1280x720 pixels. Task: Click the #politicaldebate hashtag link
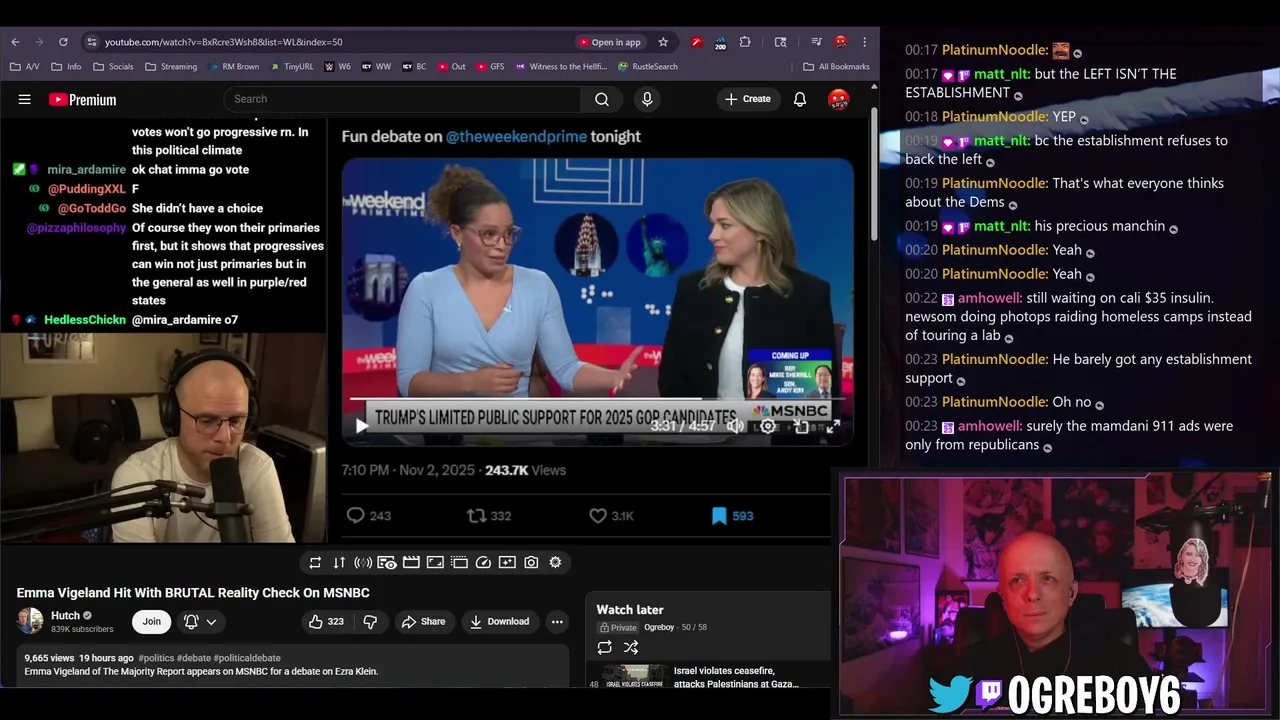[x=247, y=658]
